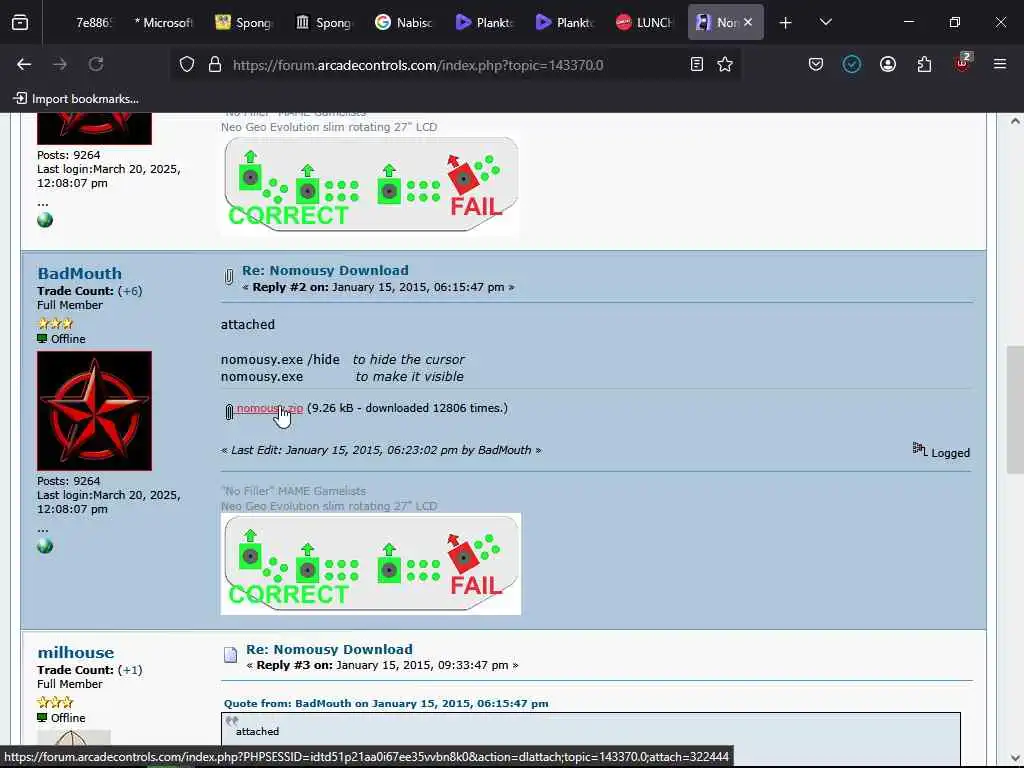This screenshot has width=1024, height=768.
Task: Close the active Nomousy tab
Action: [748, 22]
